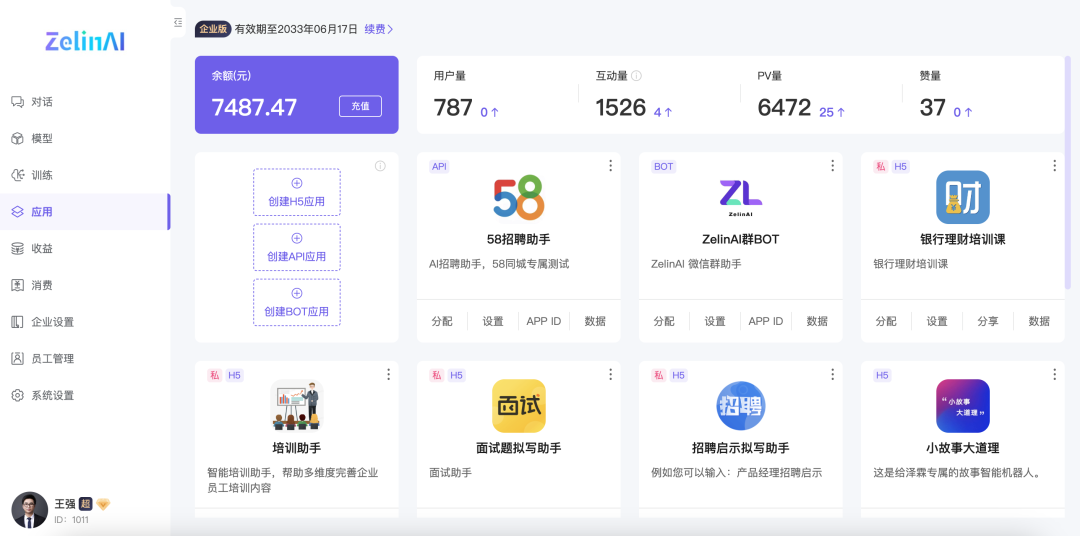The height and width of the screenshot is (536, 1080).
Task: Click the 系统设置 gear icon
Action: [18, 395]
